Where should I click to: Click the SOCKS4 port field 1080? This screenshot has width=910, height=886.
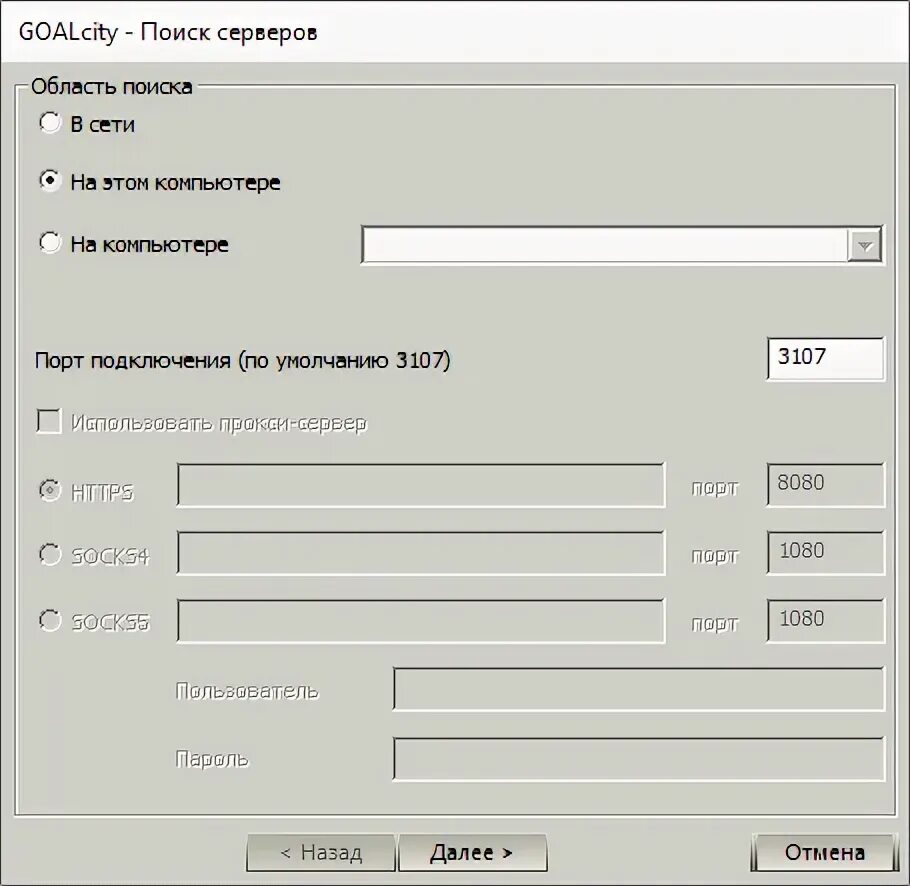pos(825,553)
